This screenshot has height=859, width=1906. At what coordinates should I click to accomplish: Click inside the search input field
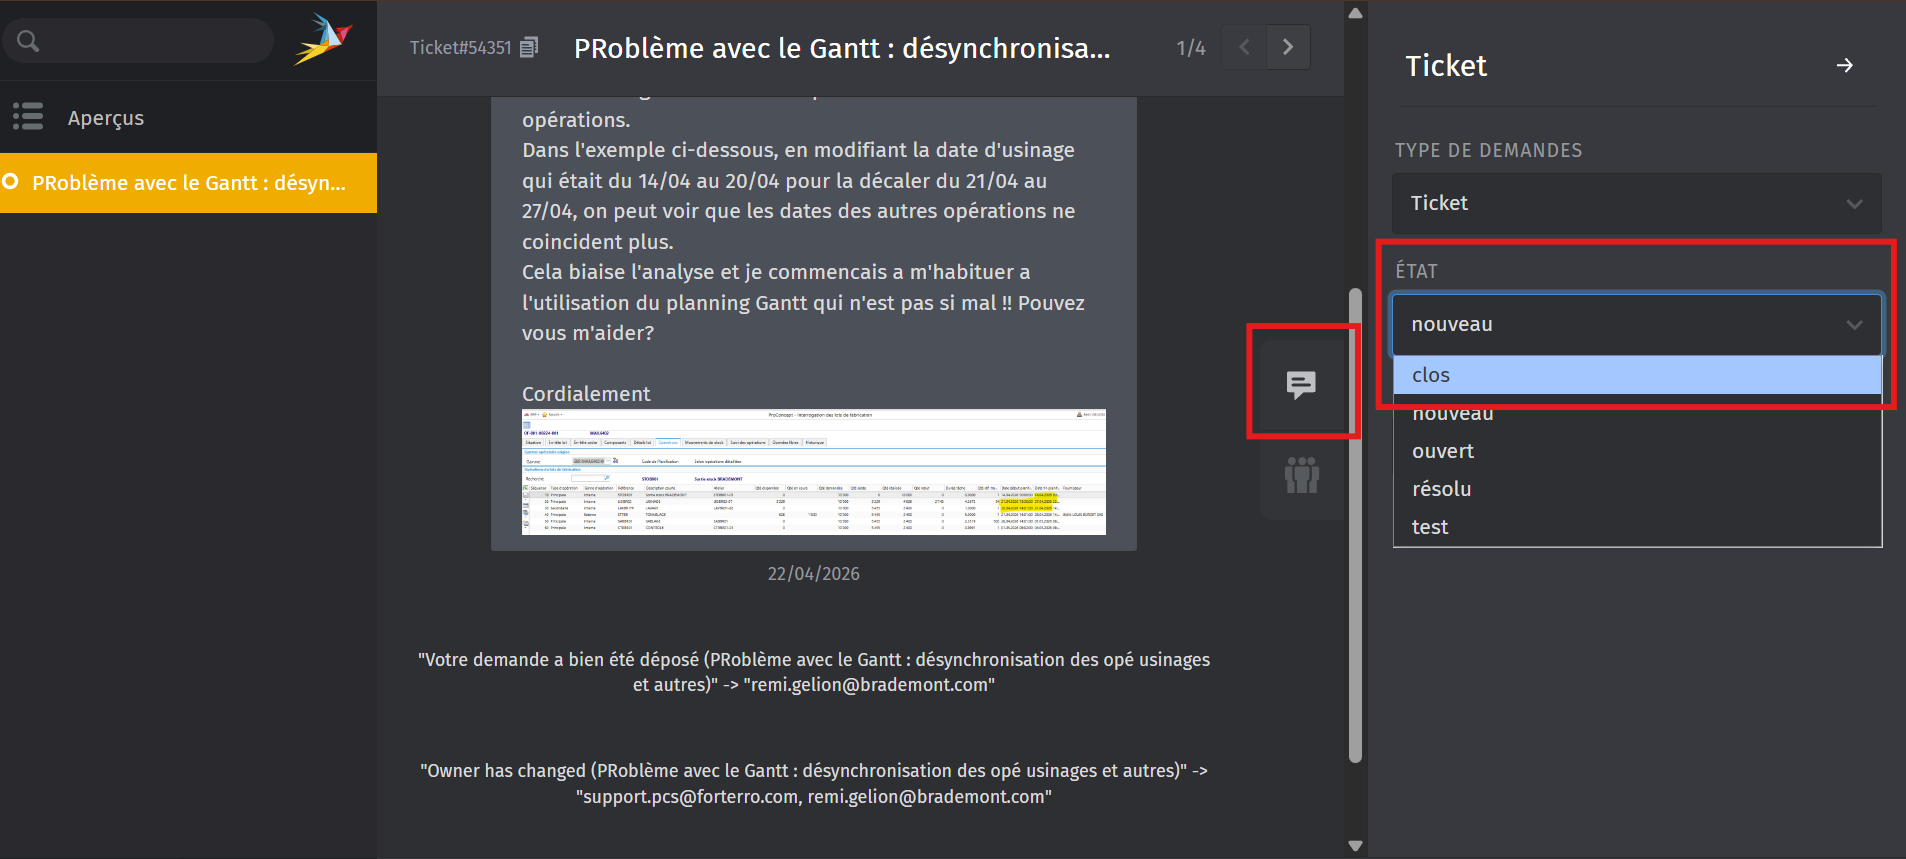tap(138, 41)
